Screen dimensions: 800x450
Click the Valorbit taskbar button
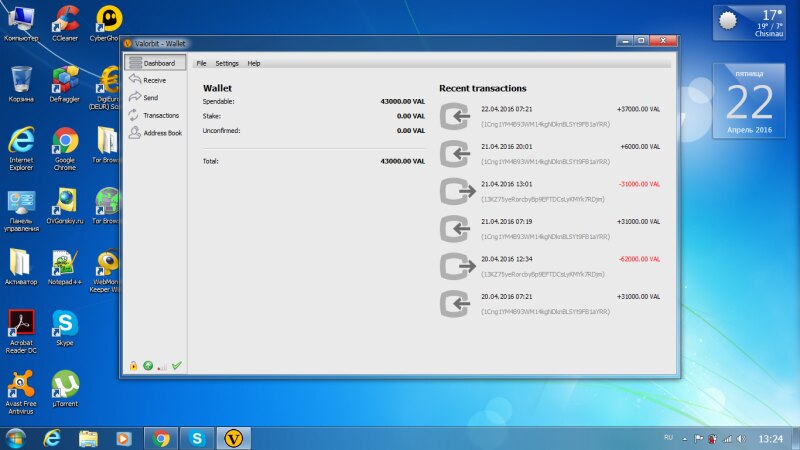pos(236,438)
